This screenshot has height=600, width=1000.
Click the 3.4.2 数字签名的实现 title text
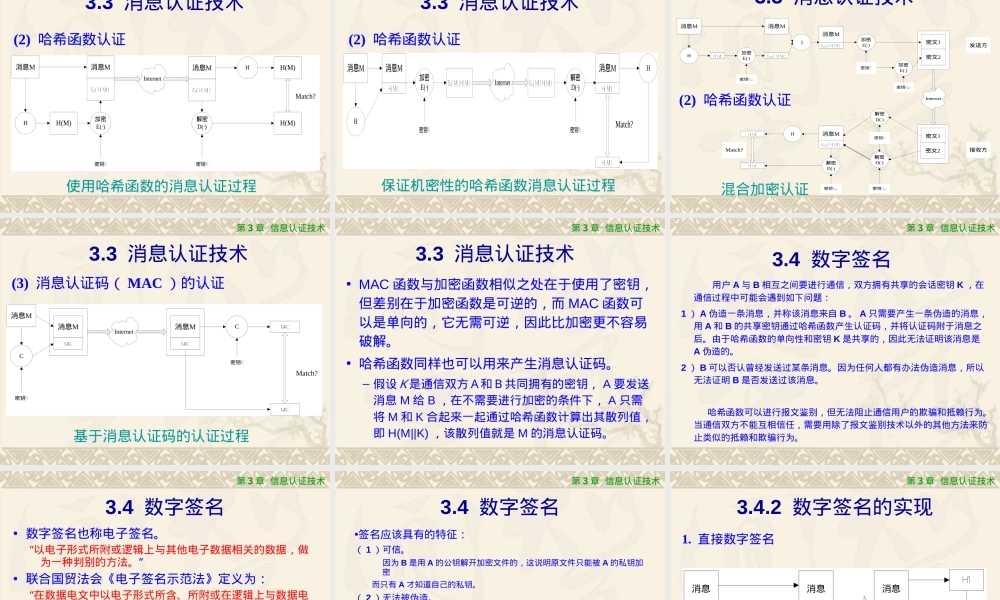click(x=834, y=508)
